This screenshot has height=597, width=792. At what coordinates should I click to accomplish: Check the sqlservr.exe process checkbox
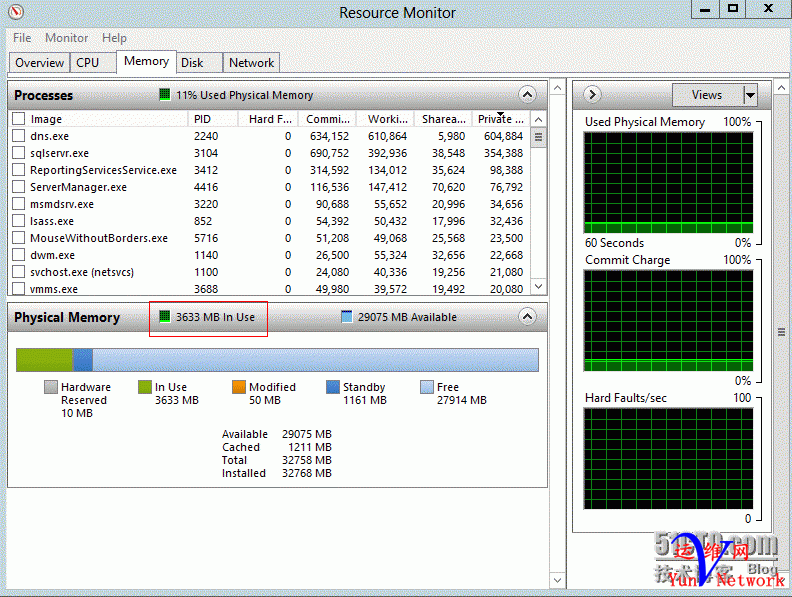[x=19, y=153]
